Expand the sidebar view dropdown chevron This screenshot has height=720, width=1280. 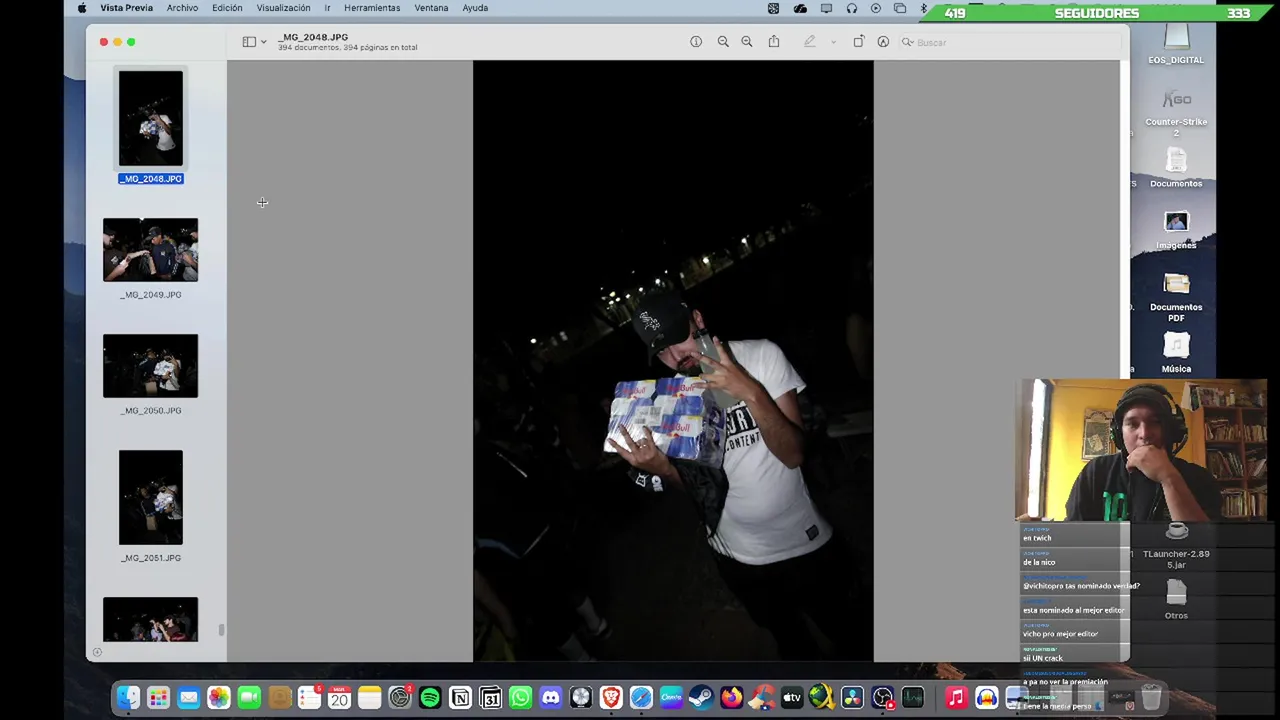[263, 42]
